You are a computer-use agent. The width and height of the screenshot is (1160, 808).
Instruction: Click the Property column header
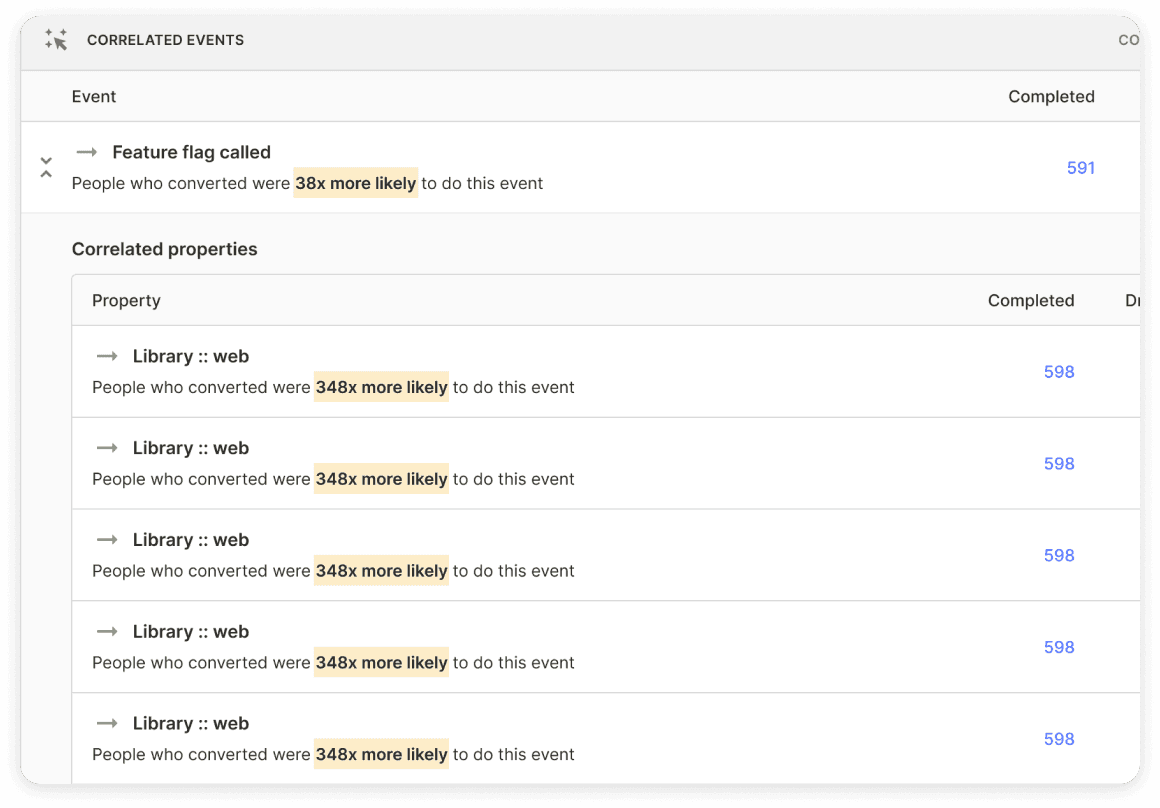tap(126, 301)
